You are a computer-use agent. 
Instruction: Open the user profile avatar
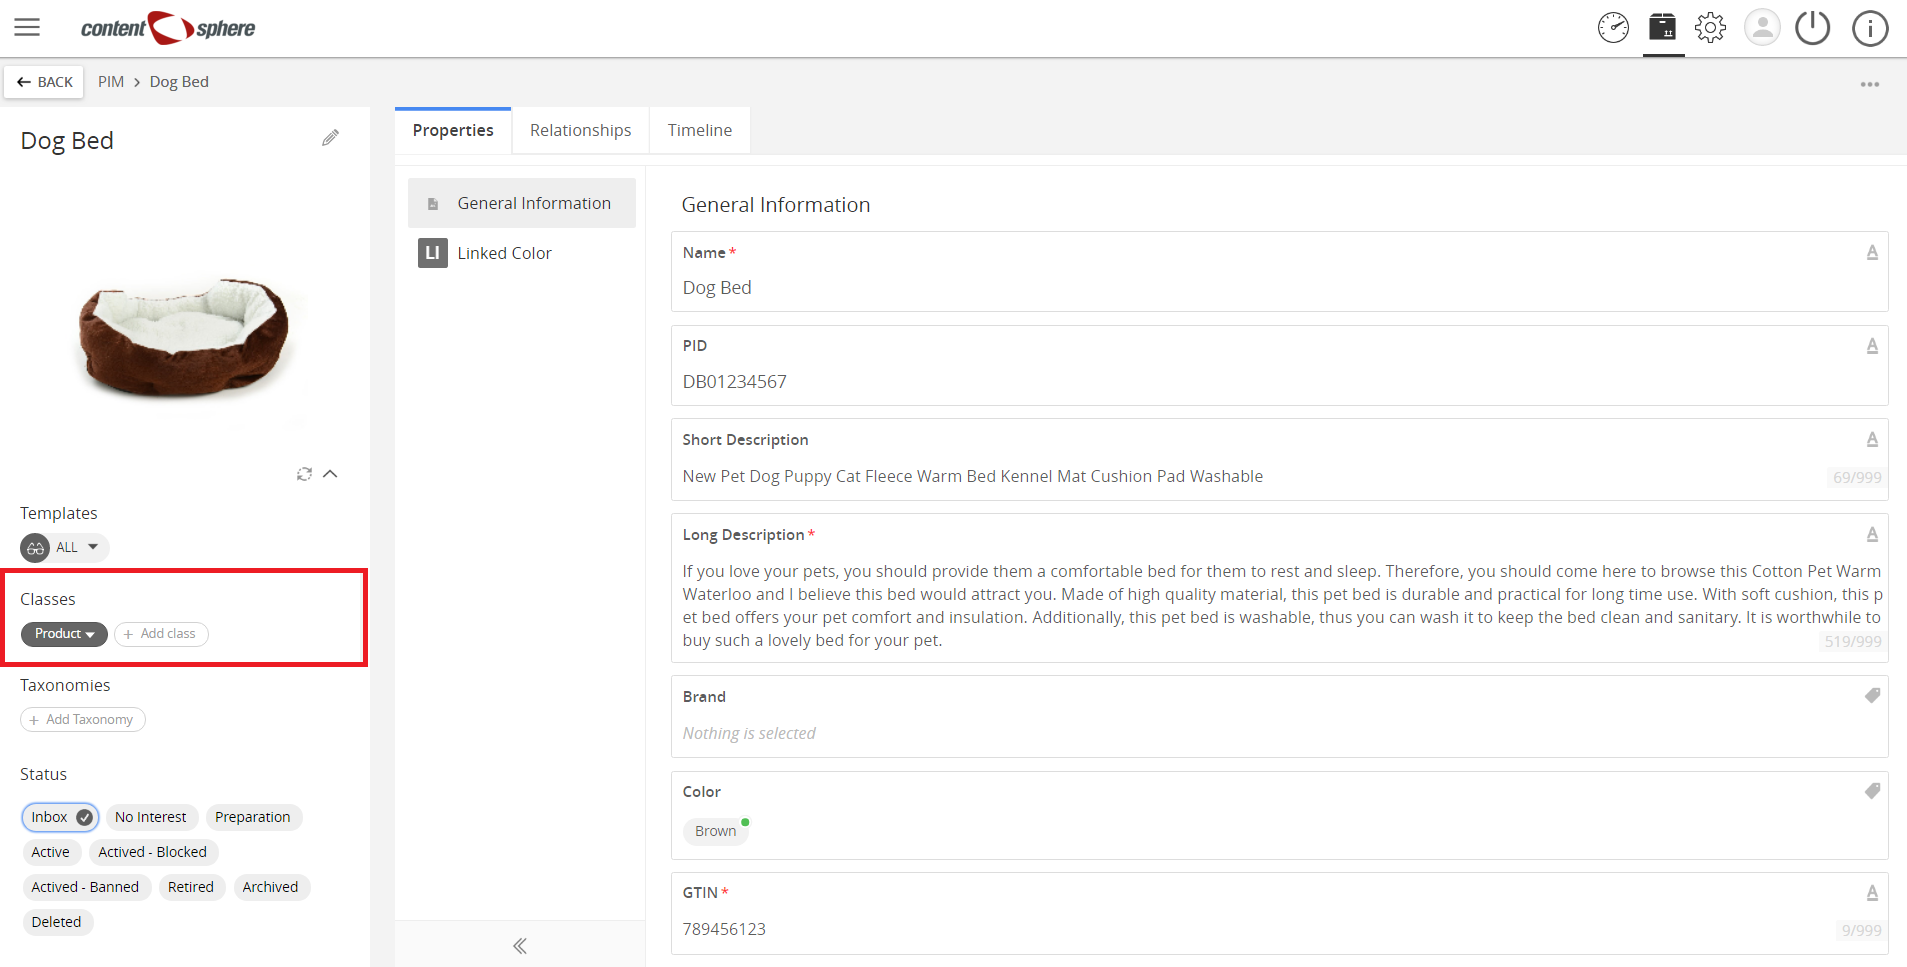tap(1762, 28)
